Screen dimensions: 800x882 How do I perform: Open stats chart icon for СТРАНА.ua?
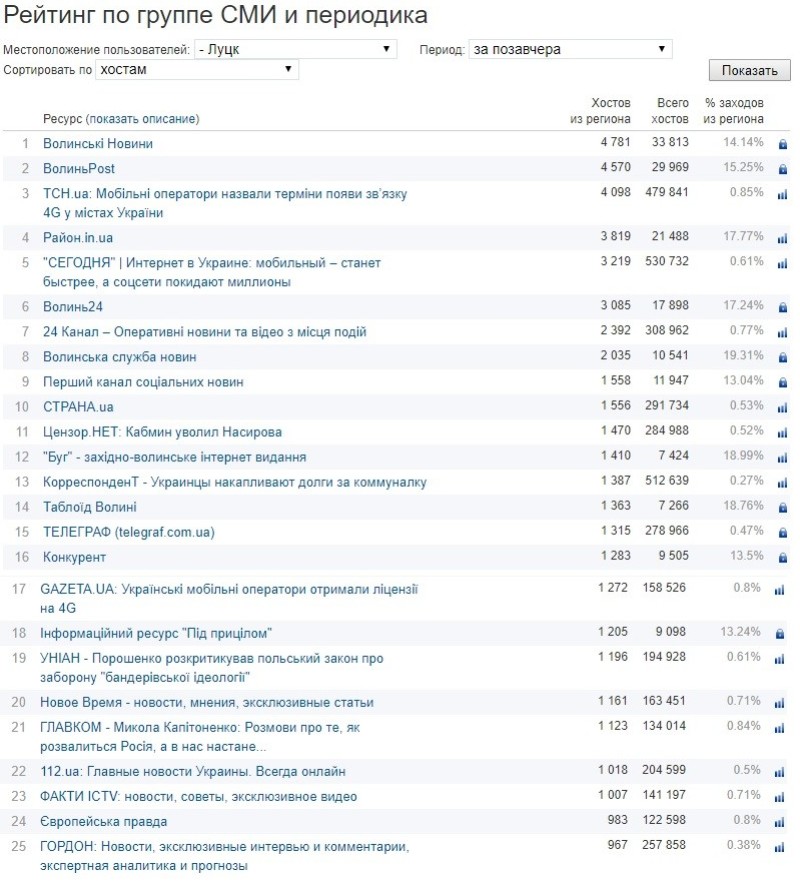[x=782, y=407]
